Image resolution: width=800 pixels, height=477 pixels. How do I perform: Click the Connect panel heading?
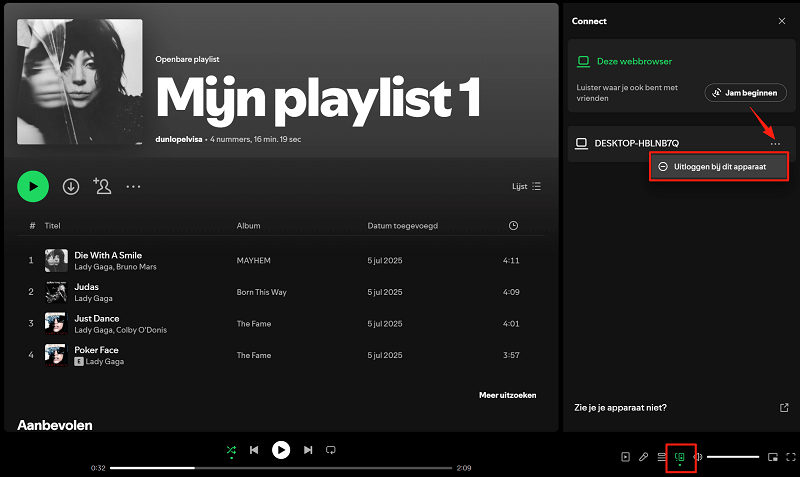click(589, 21)
